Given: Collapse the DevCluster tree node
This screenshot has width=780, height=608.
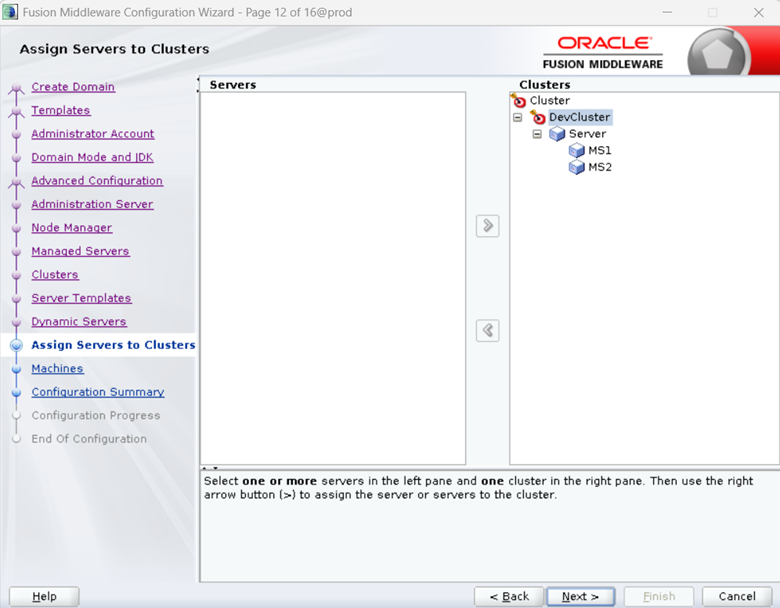Looking at the screenshot, I should coord(518,117).
